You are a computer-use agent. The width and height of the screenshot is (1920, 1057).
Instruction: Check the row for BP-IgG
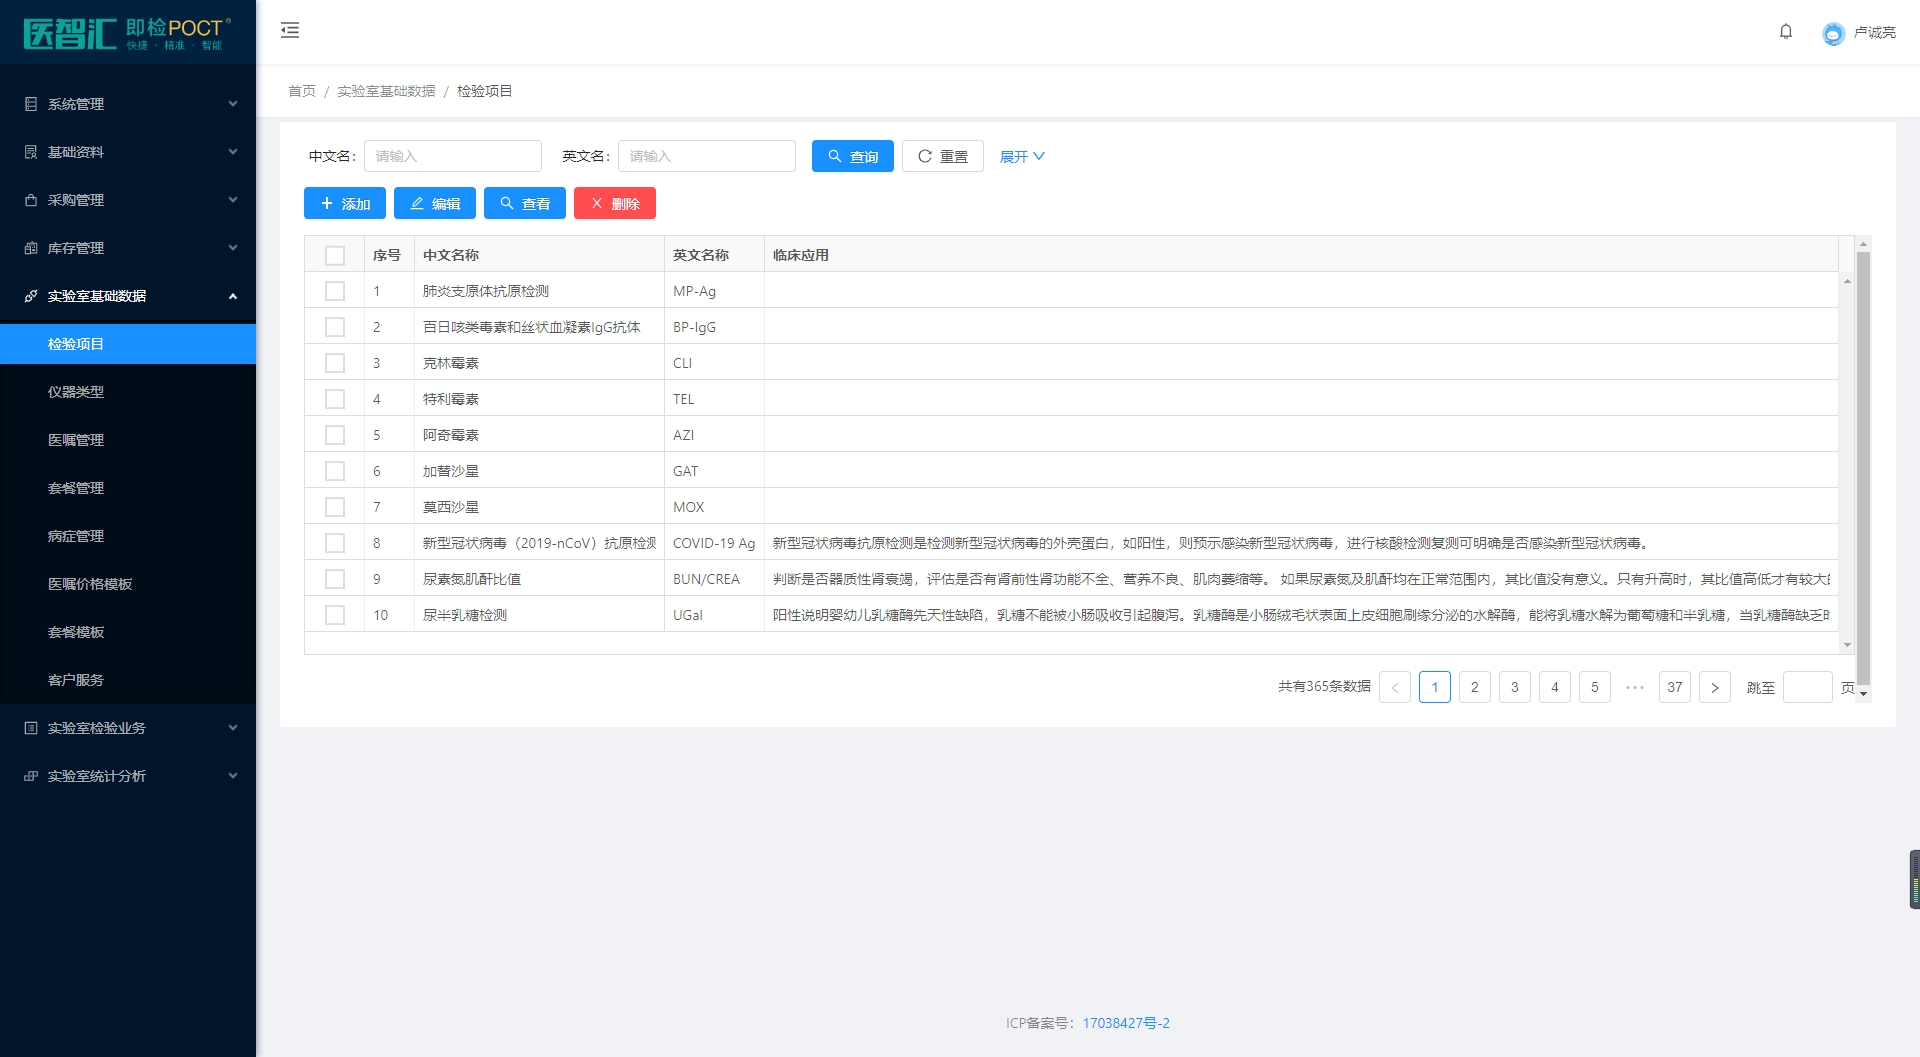click(335, 327)
